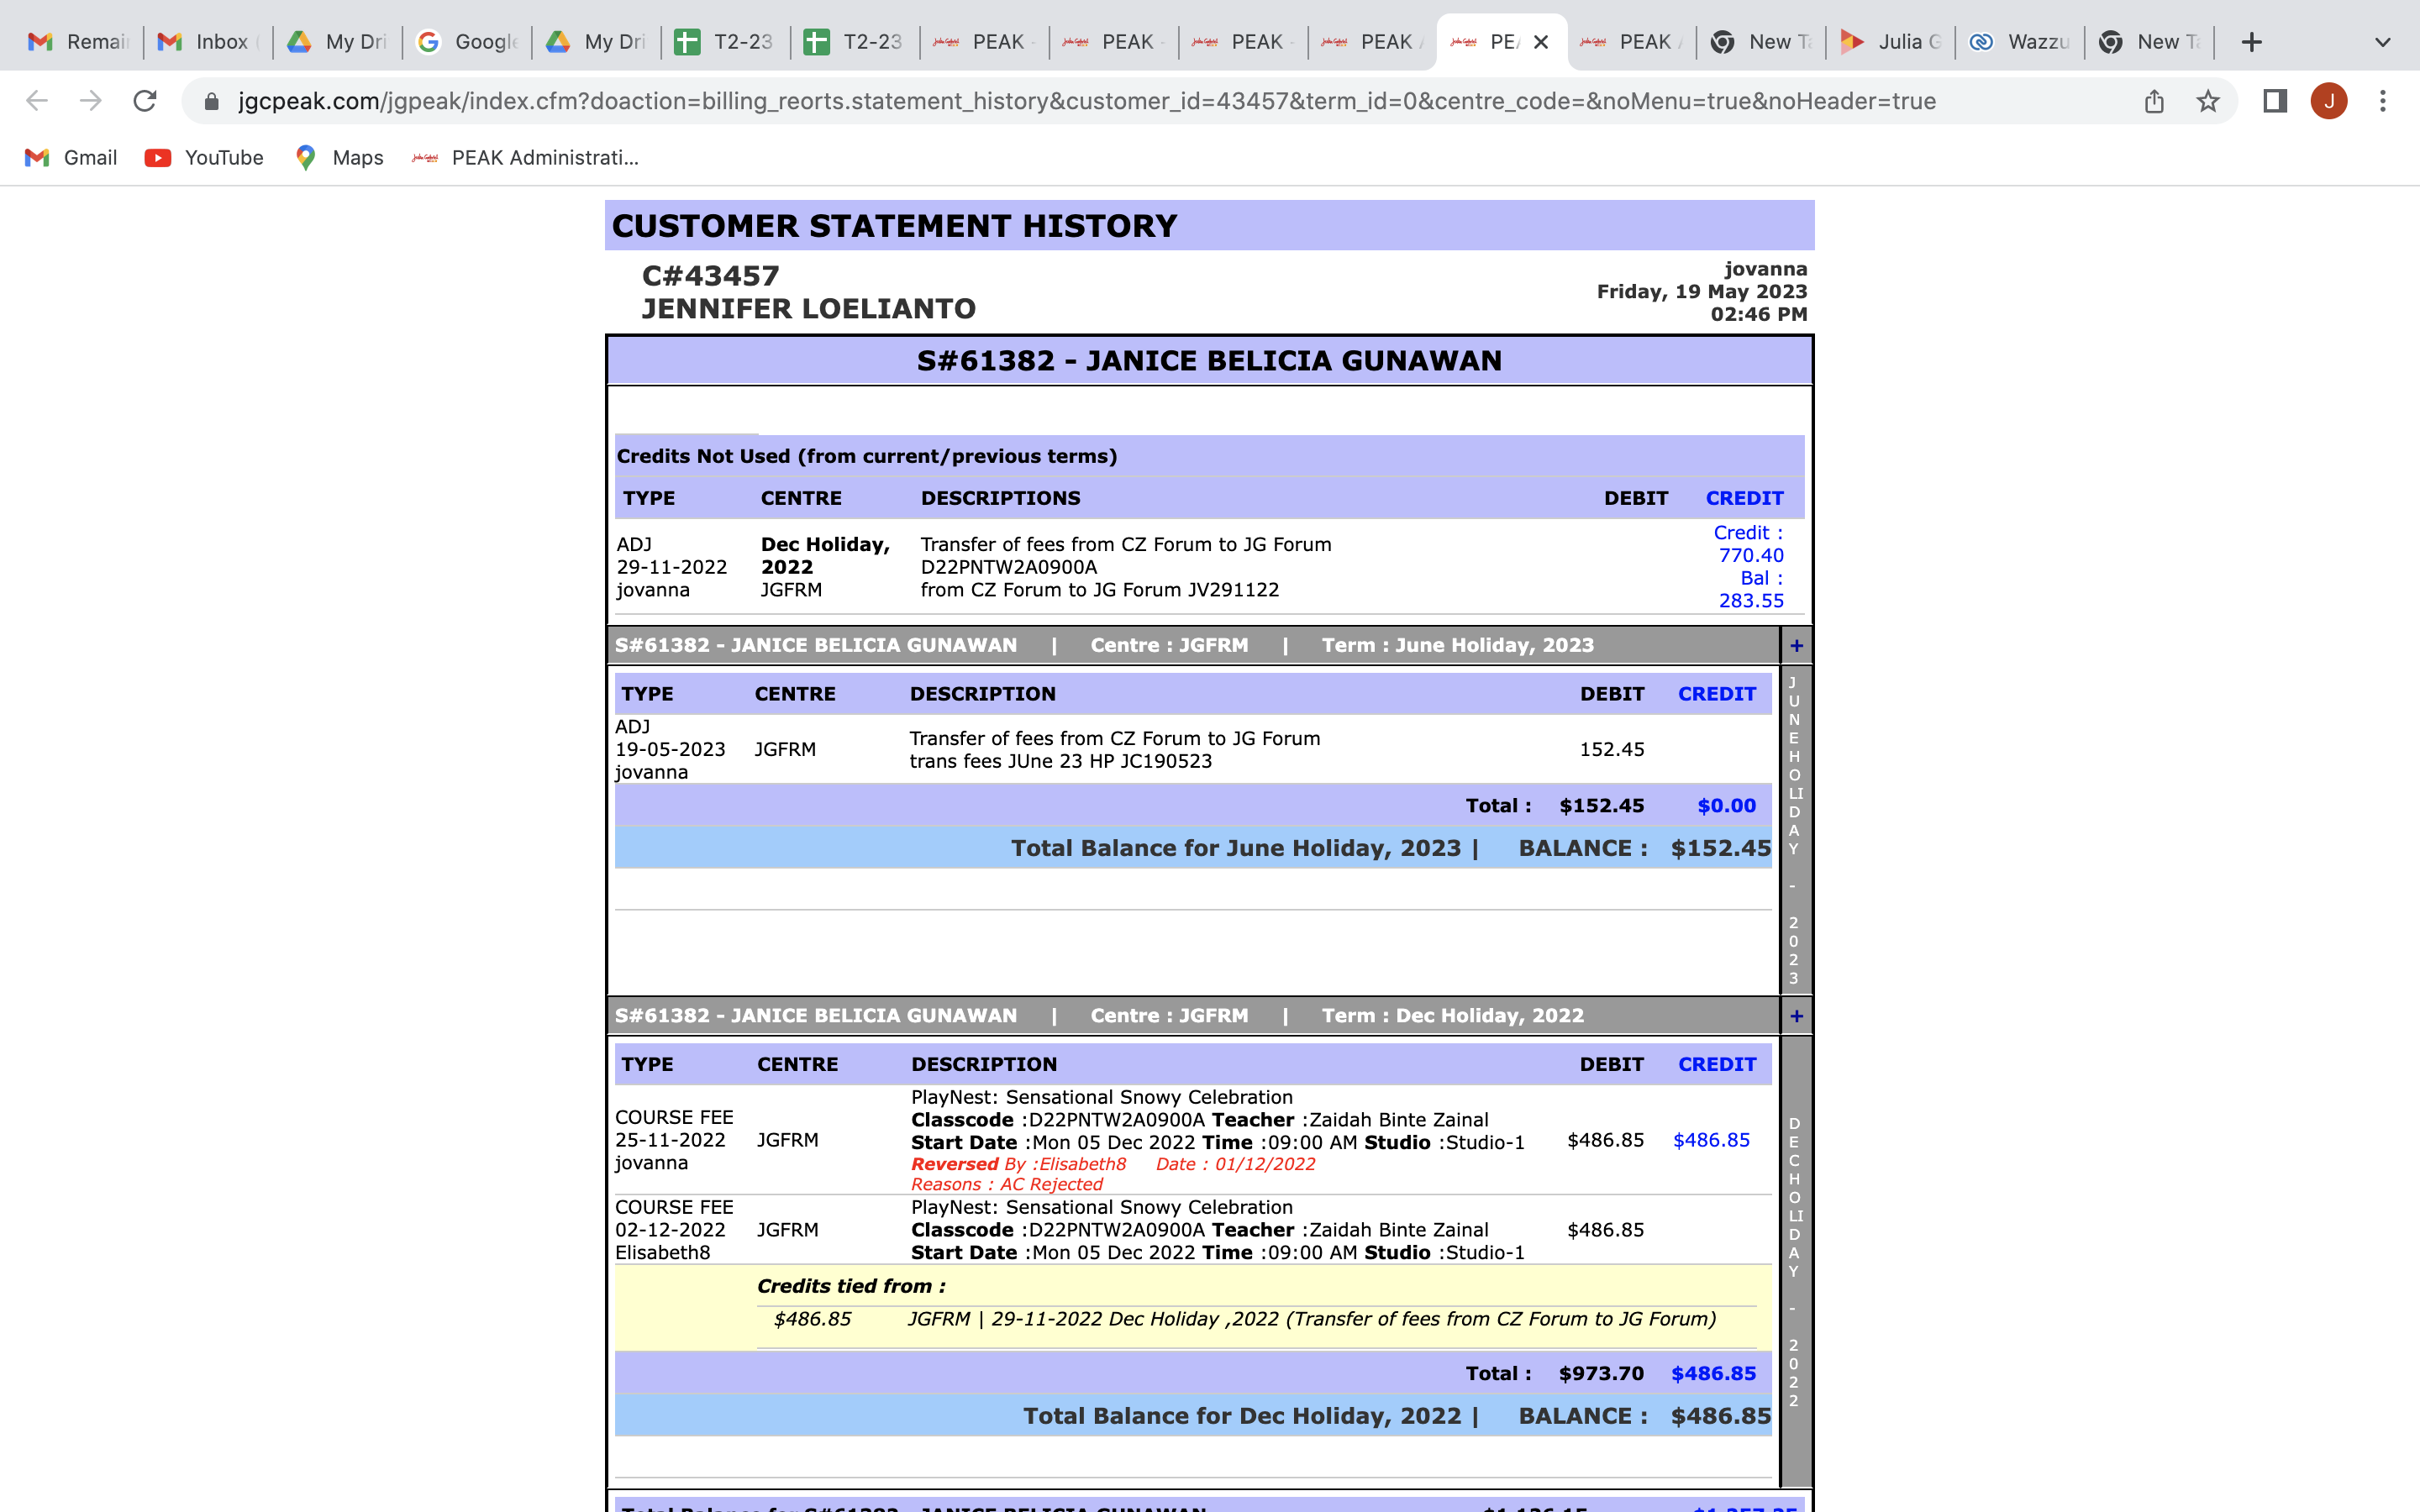Bookmark this page with star icon
Image resolution: width=2420 pixels, height=1512 pixels.
2208,101
